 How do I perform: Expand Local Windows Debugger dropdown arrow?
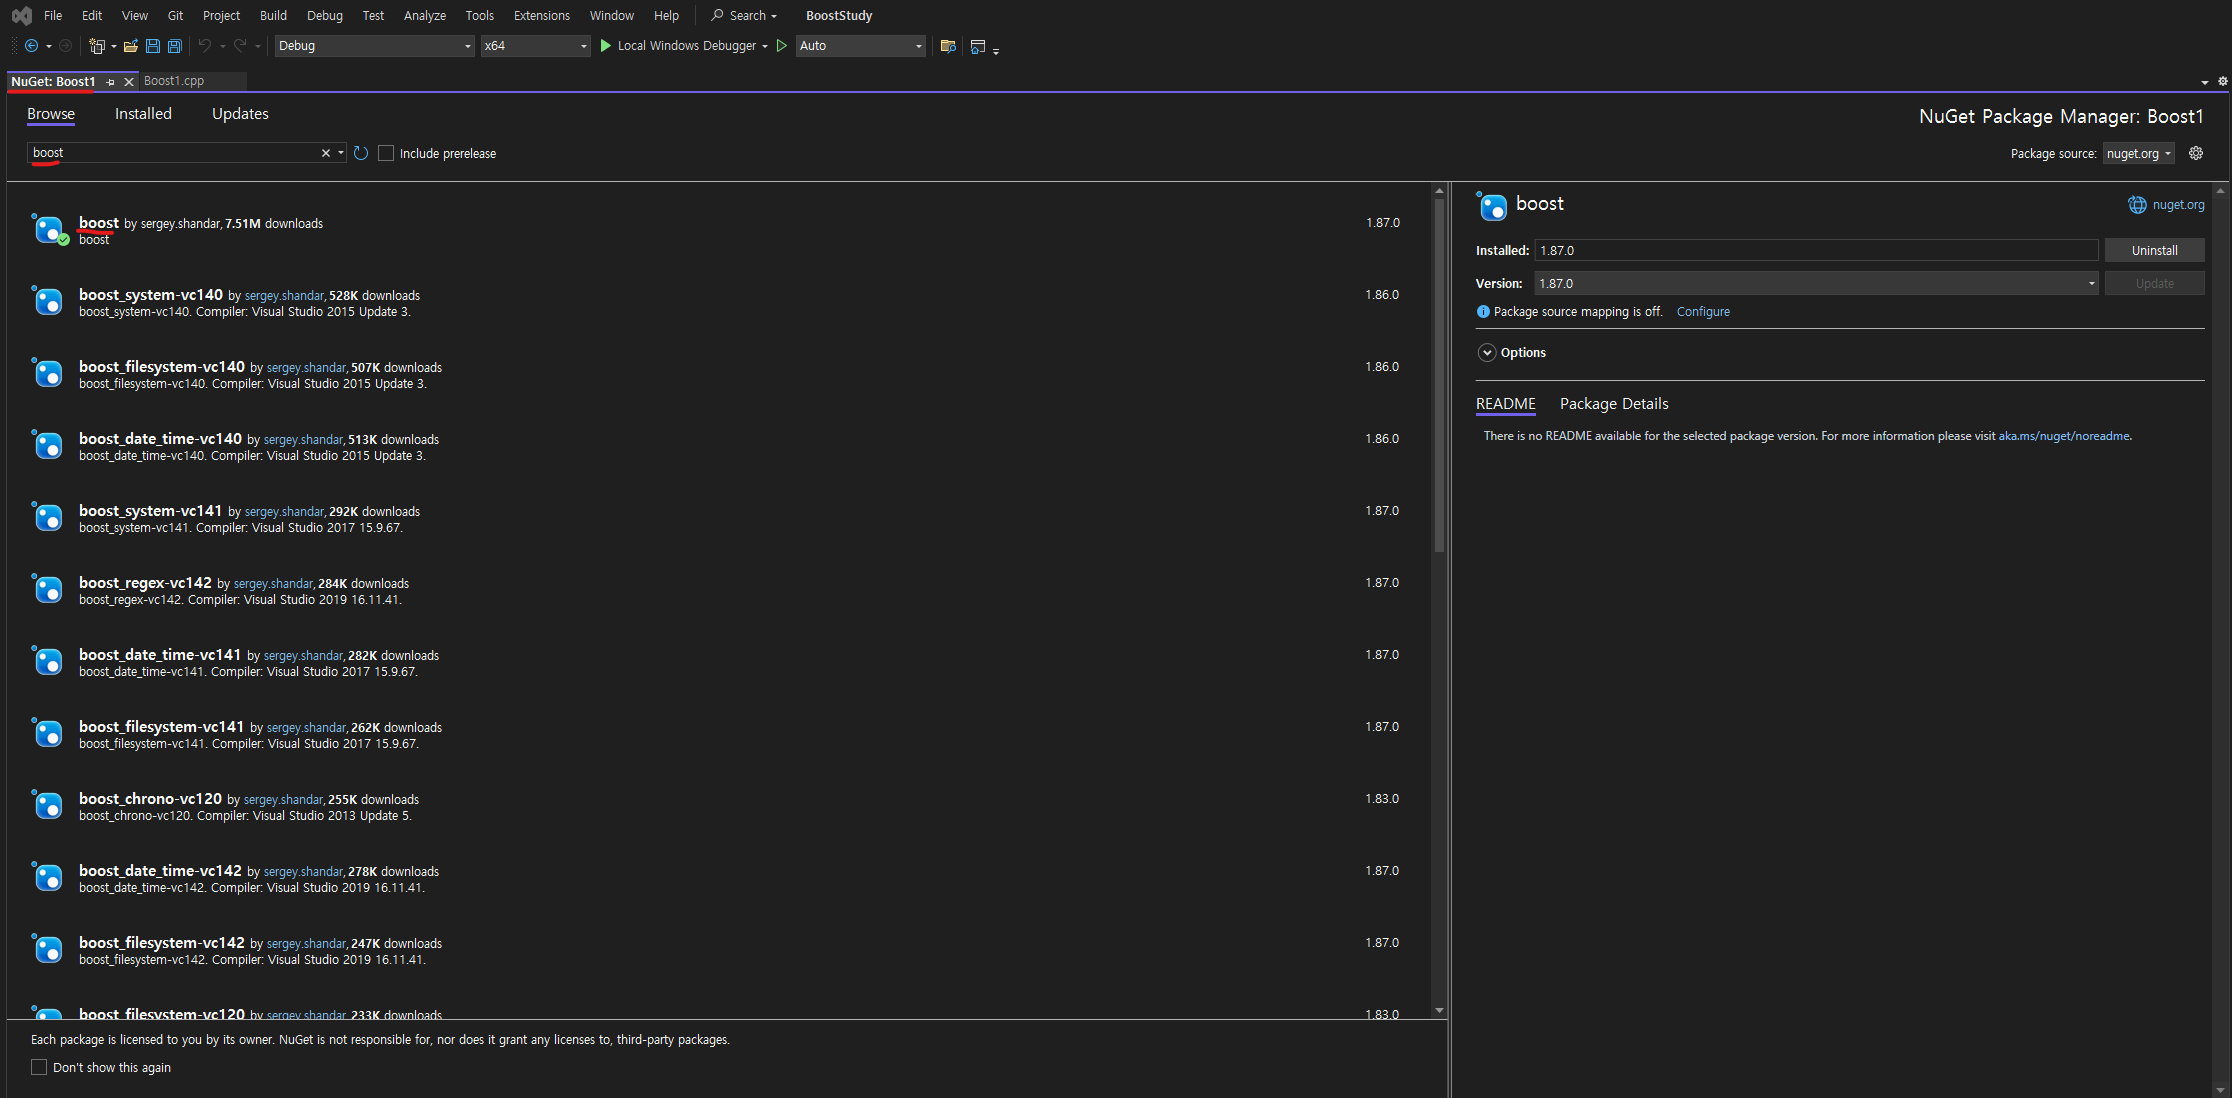tap(765, 46)
